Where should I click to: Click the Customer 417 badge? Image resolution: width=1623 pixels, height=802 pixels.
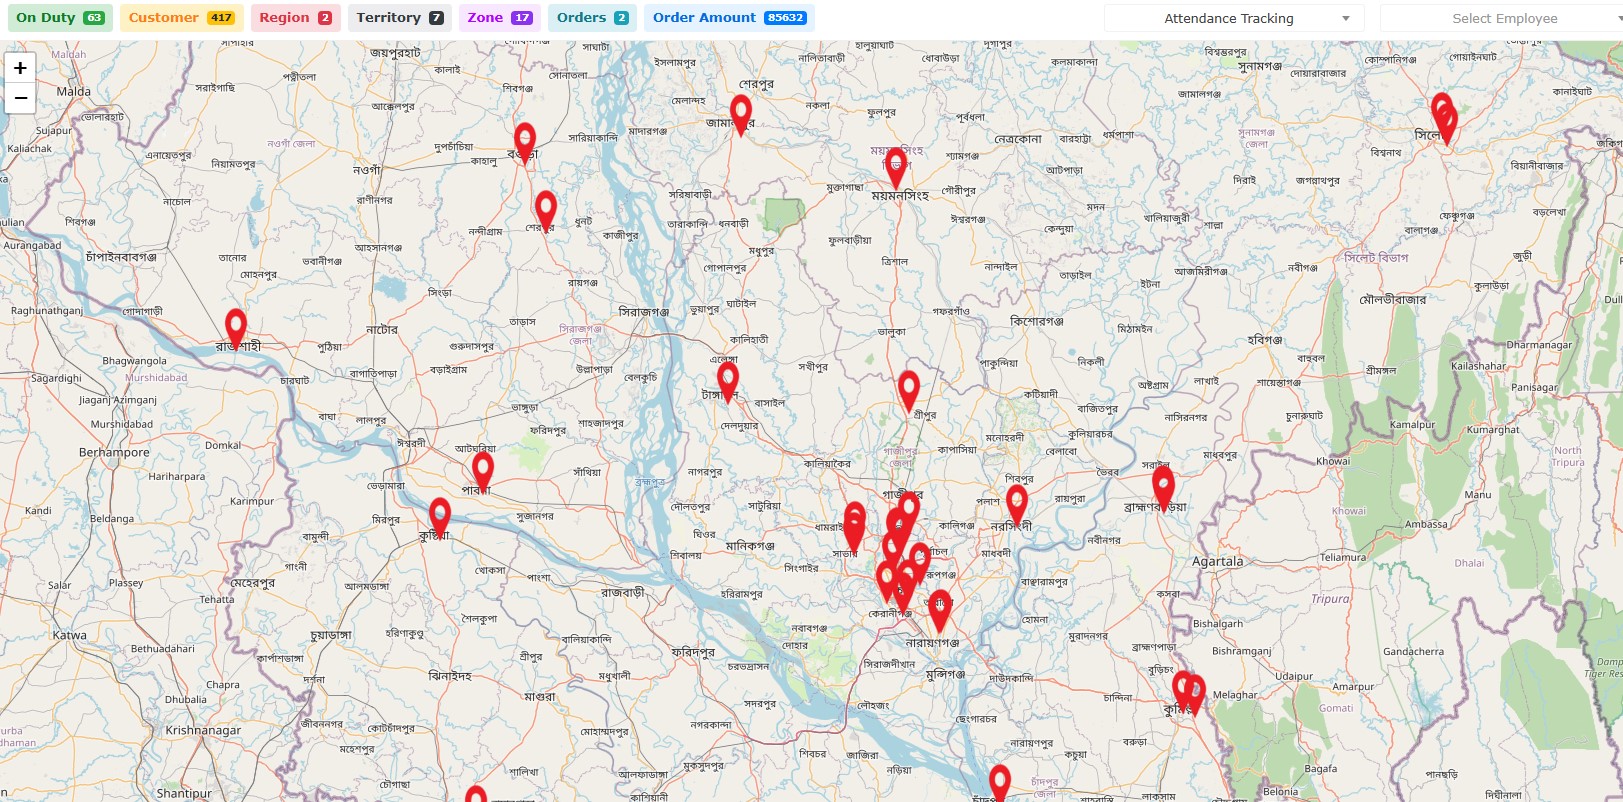182,18
